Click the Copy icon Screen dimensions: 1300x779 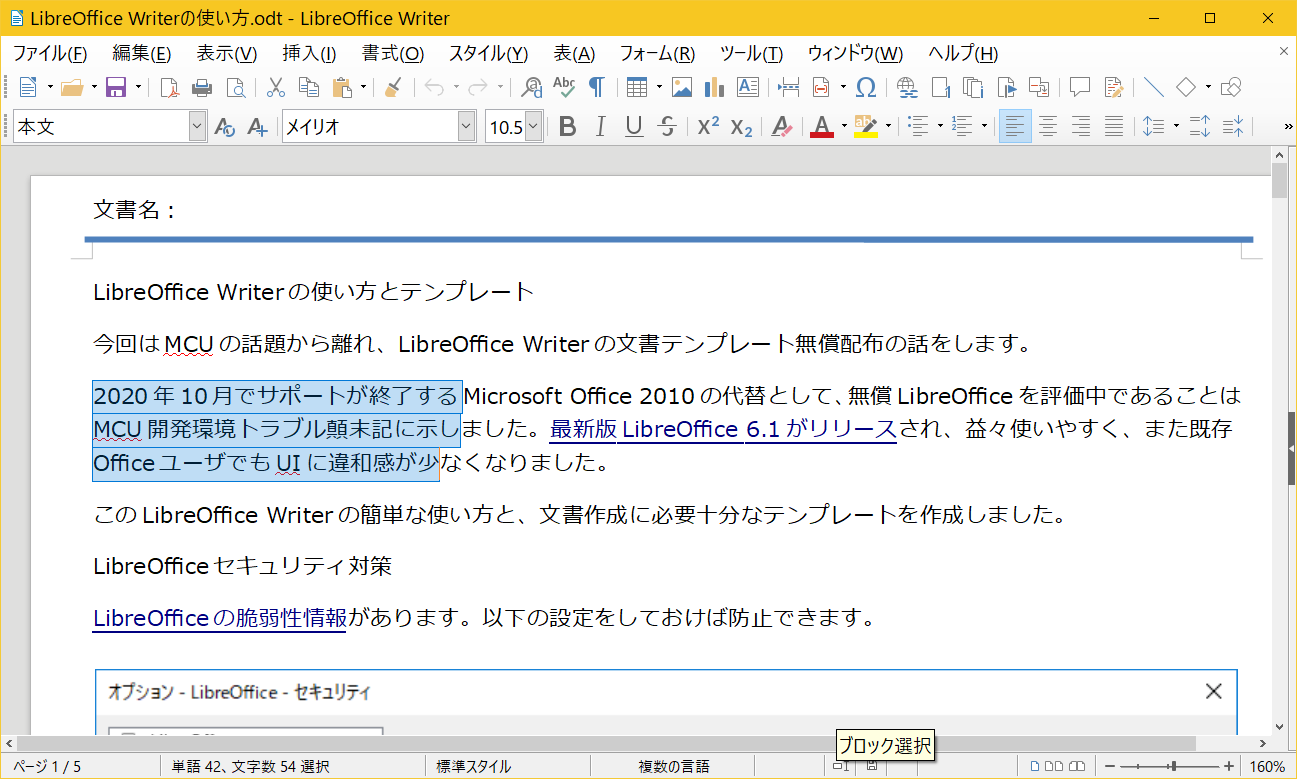click(x=310, y=88)
